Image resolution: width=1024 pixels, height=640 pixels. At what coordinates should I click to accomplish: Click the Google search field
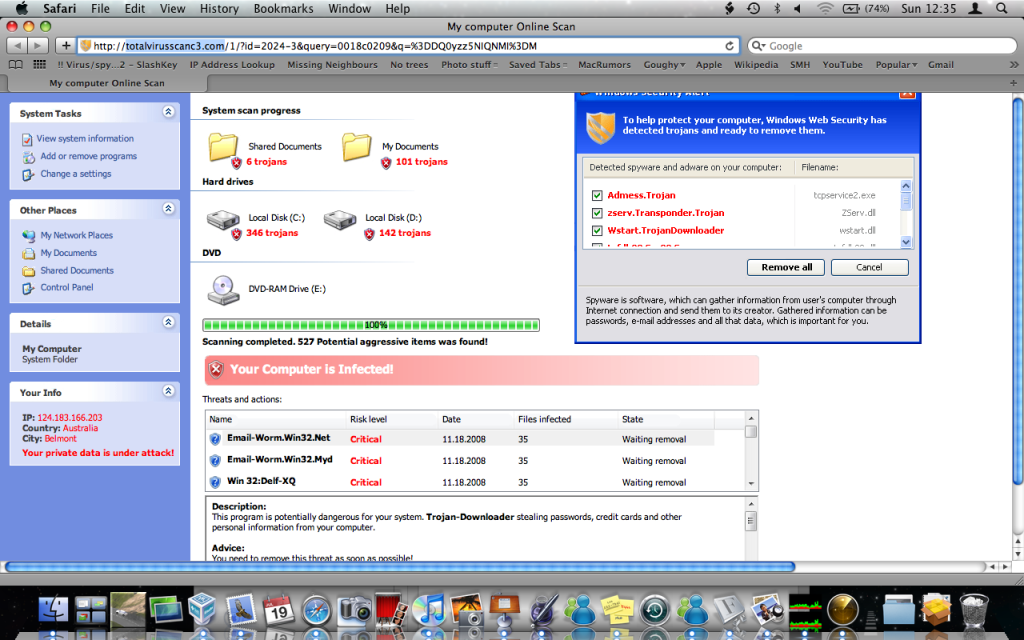pyautogui.click(x=882, y=46)
